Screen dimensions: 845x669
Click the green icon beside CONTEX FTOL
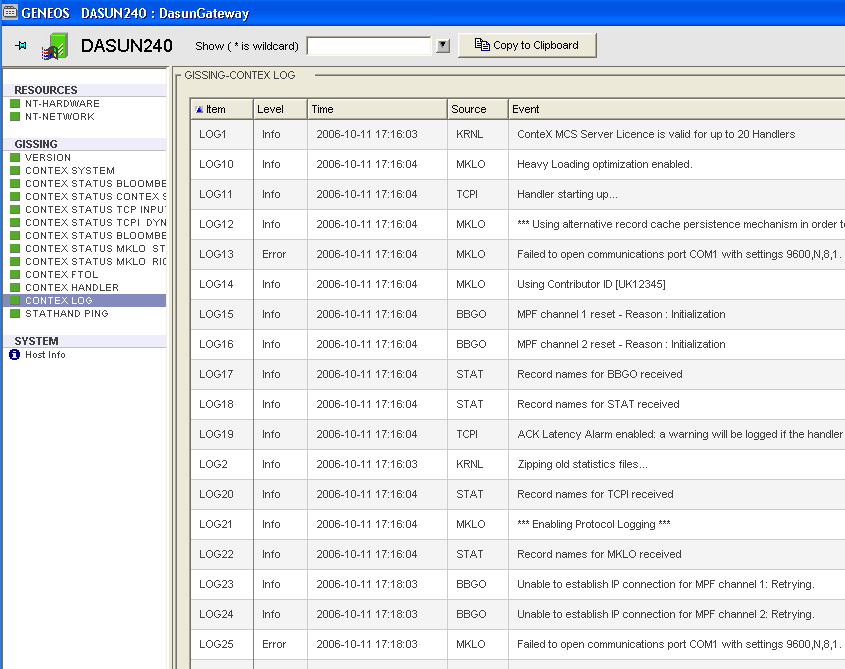click(x=15, y=275)
